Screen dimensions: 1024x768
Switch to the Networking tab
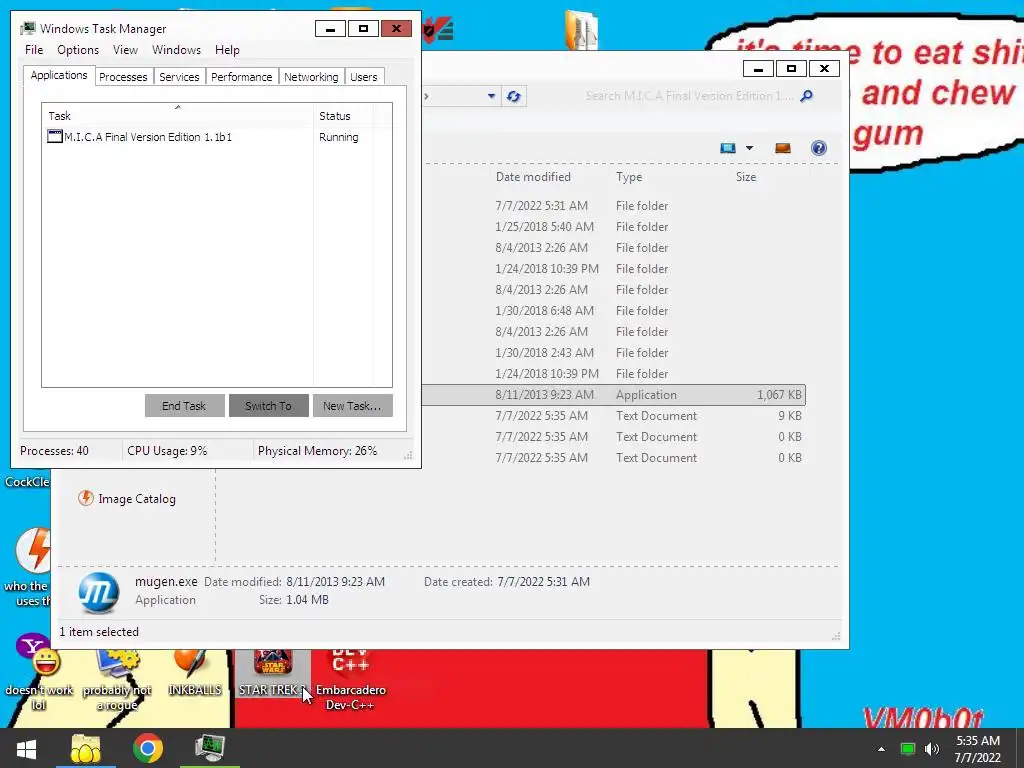(x=311, y=77)
